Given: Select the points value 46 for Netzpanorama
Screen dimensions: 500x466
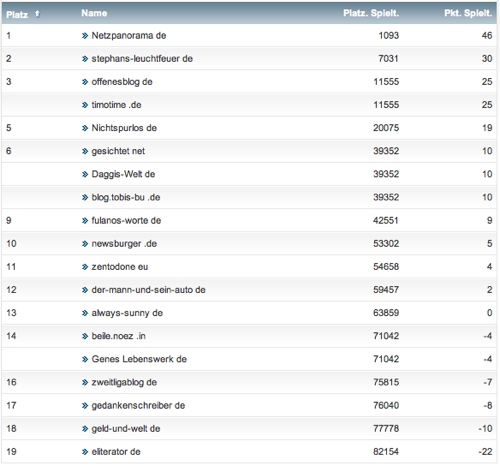Looking at the screenshot, I should 487,35.
